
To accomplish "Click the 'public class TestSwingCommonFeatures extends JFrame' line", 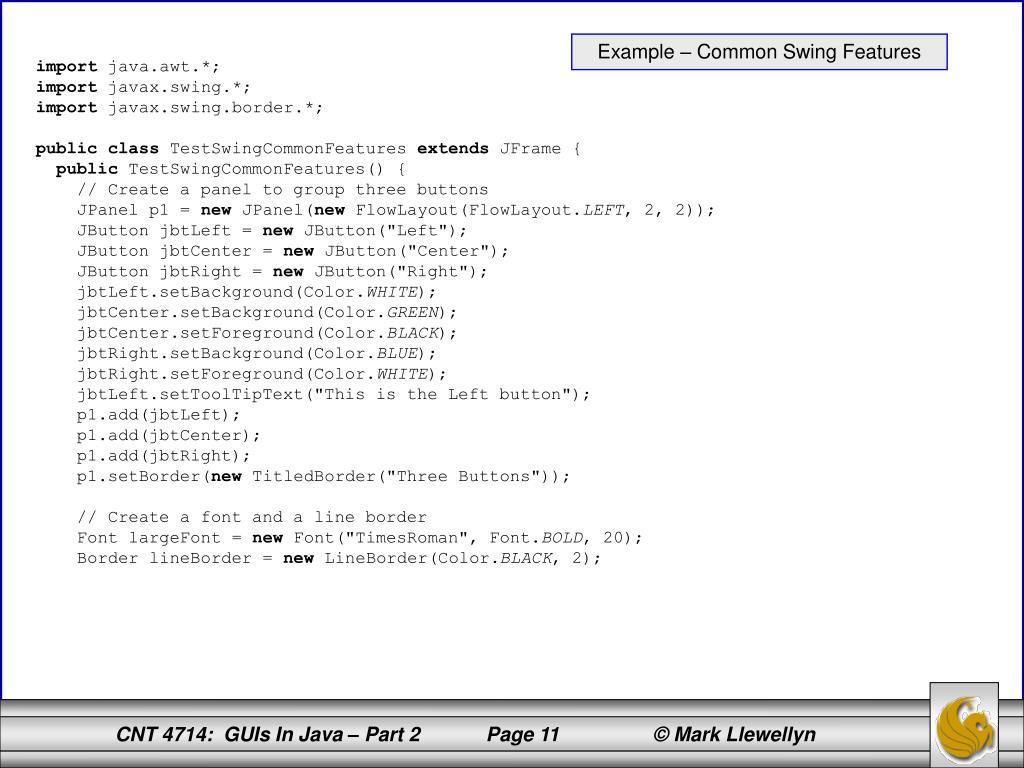I will [308, 149].
